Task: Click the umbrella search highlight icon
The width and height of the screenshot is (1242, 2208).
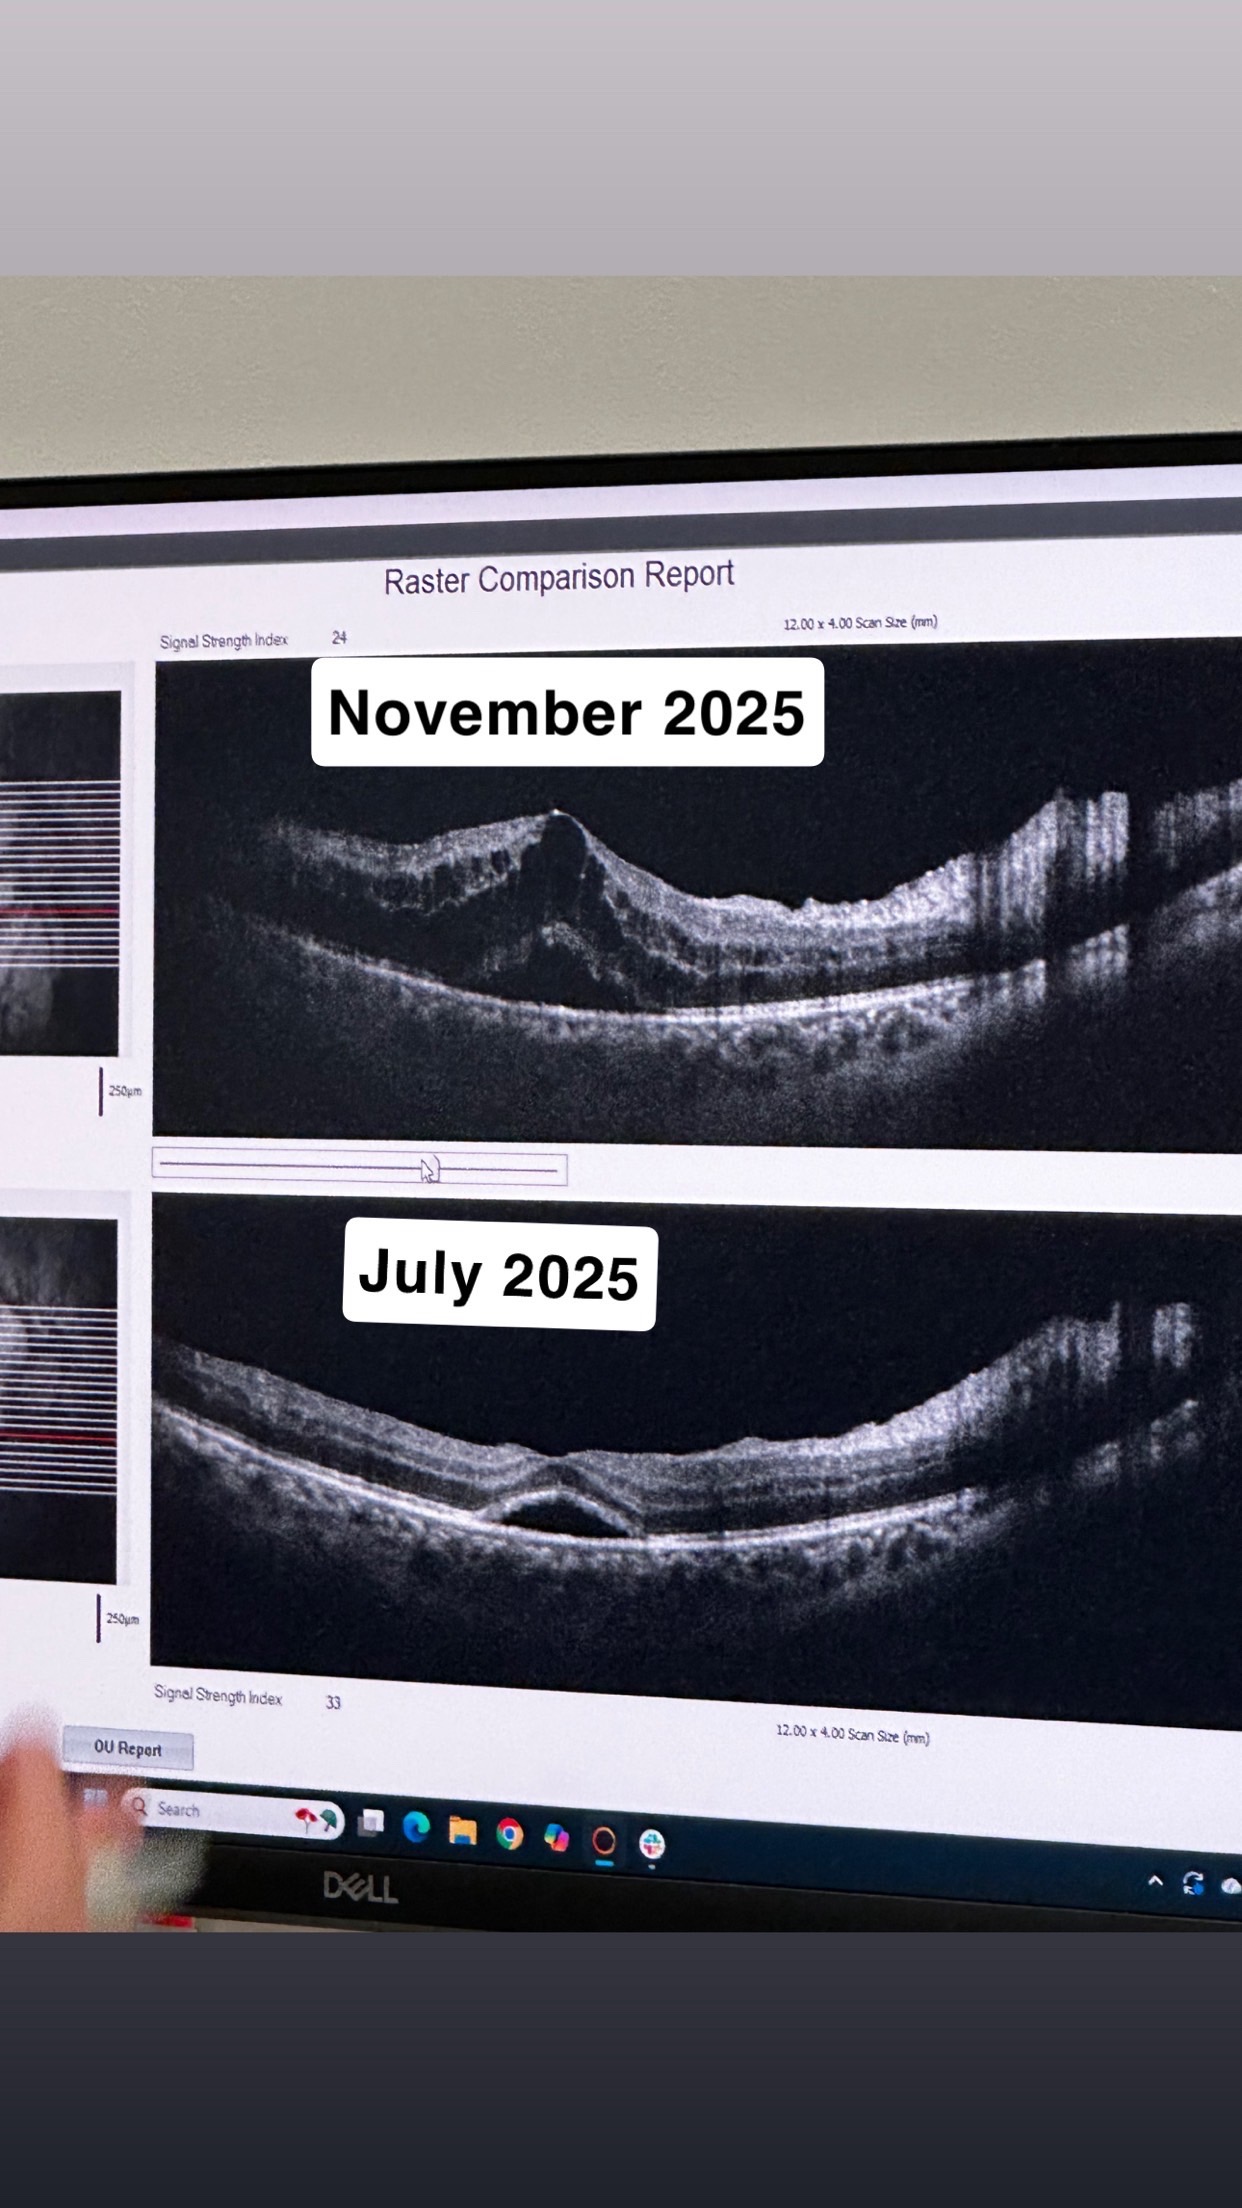Action: pos(316,1819)
